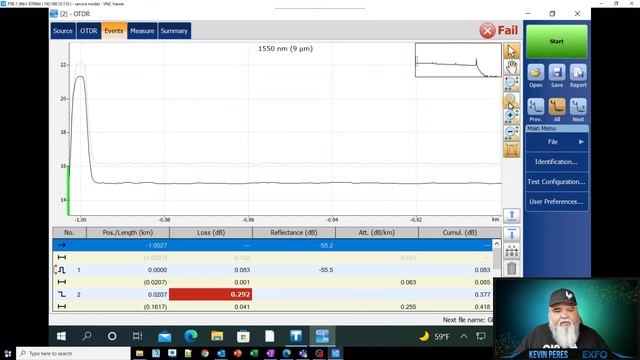Click the 59°F weather widget
Screen dimensions: 640x360
point(435,336)
